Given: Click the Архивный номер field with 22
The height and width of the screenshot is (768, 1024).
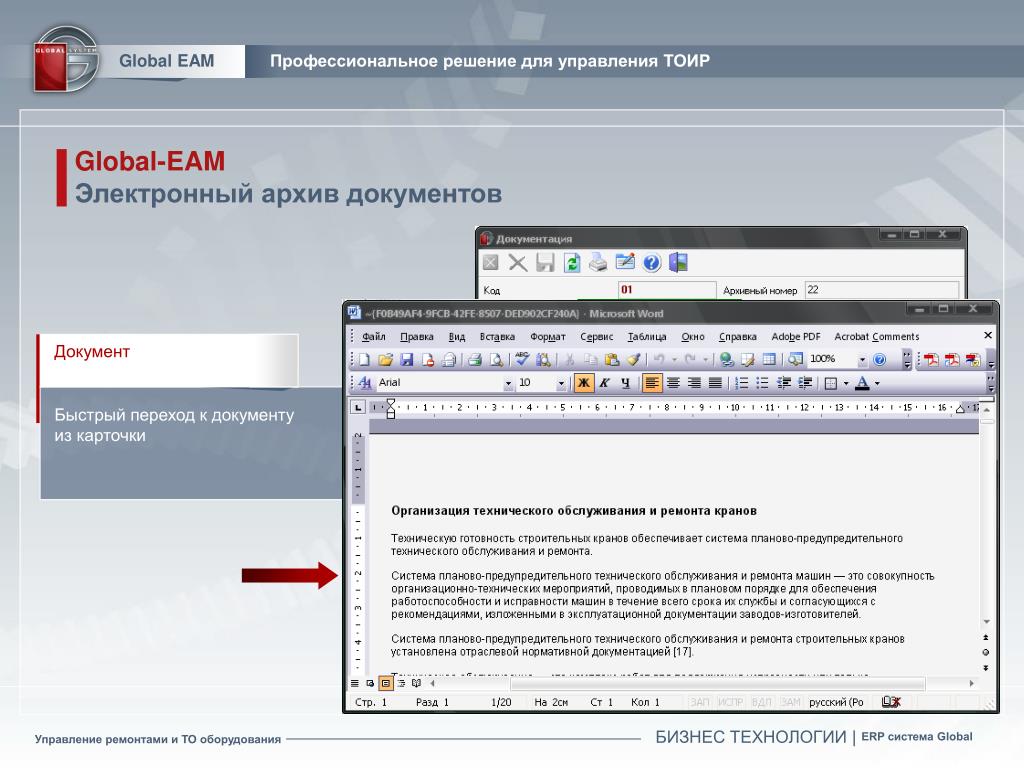Looking at the screenshot, I should (x=882, y=290).
